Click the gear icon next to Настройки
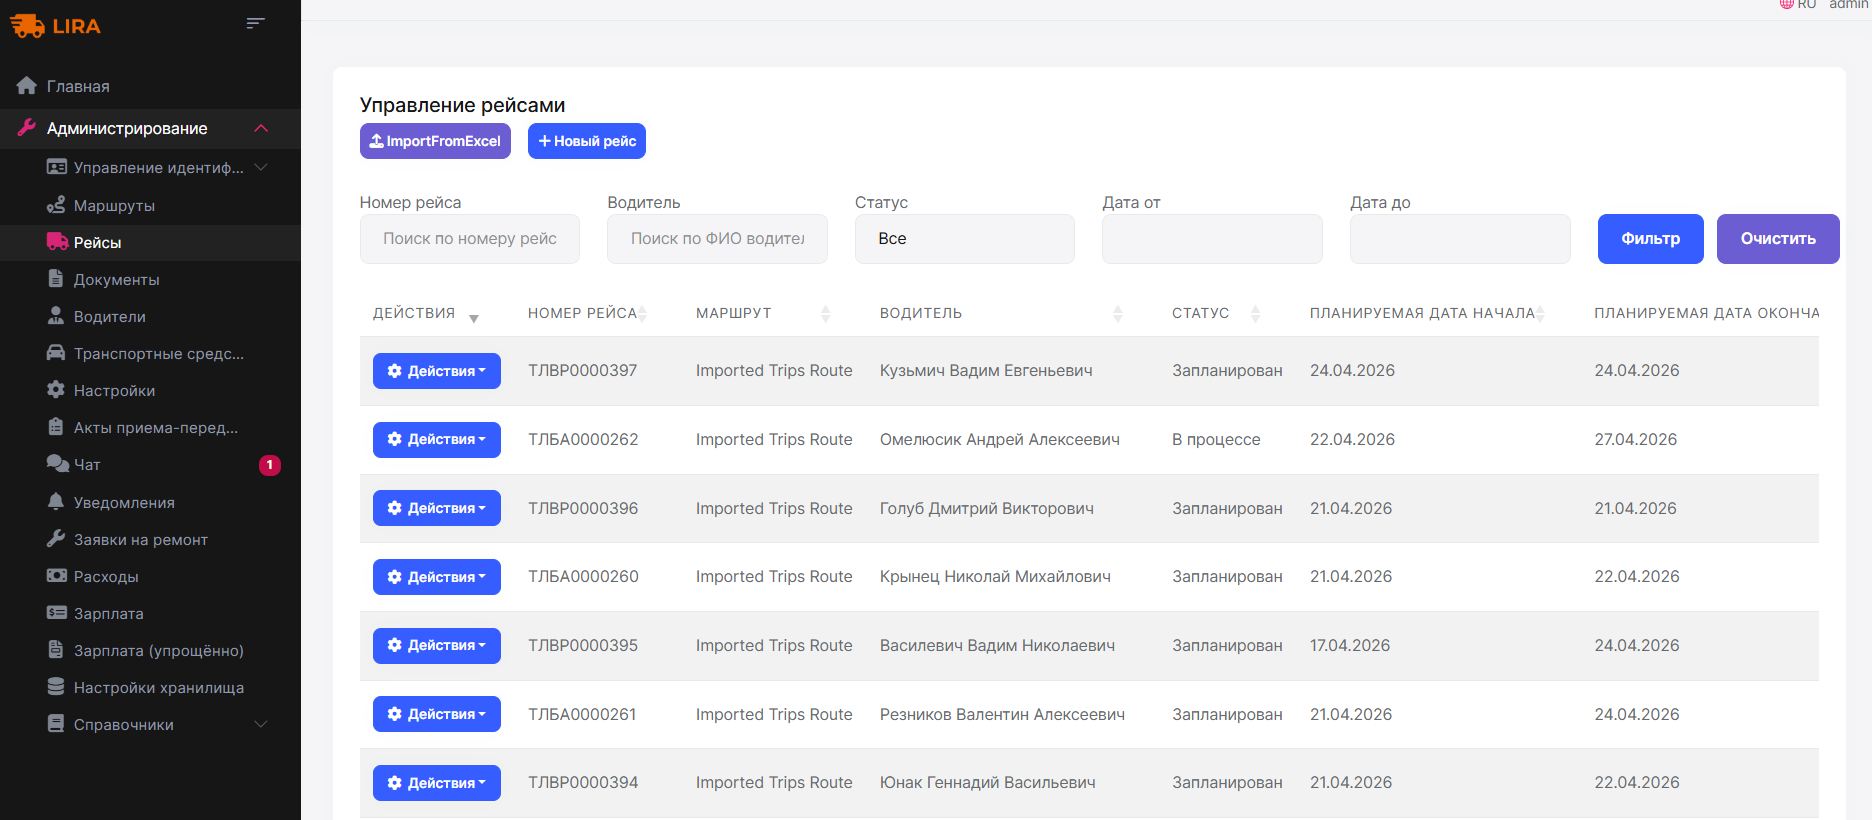The width and height of the screenshot is (1872, 820). (x=56, y=390)
